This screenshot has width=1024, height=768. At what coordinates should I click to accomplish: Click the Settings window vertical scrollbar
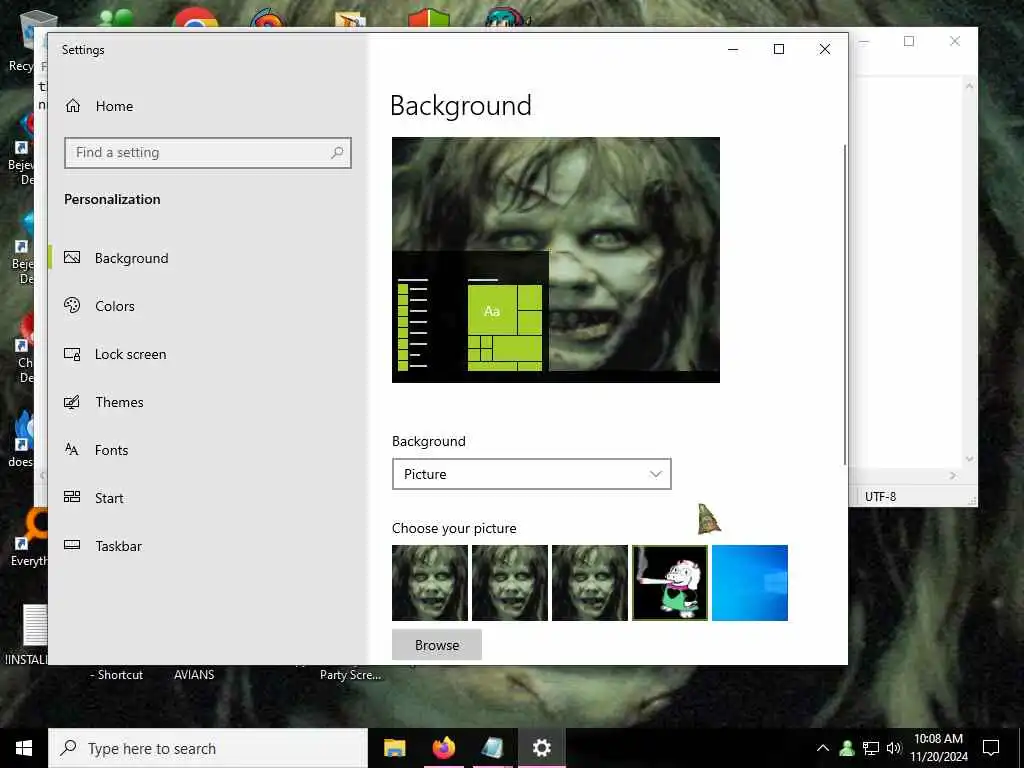(844, 304)
